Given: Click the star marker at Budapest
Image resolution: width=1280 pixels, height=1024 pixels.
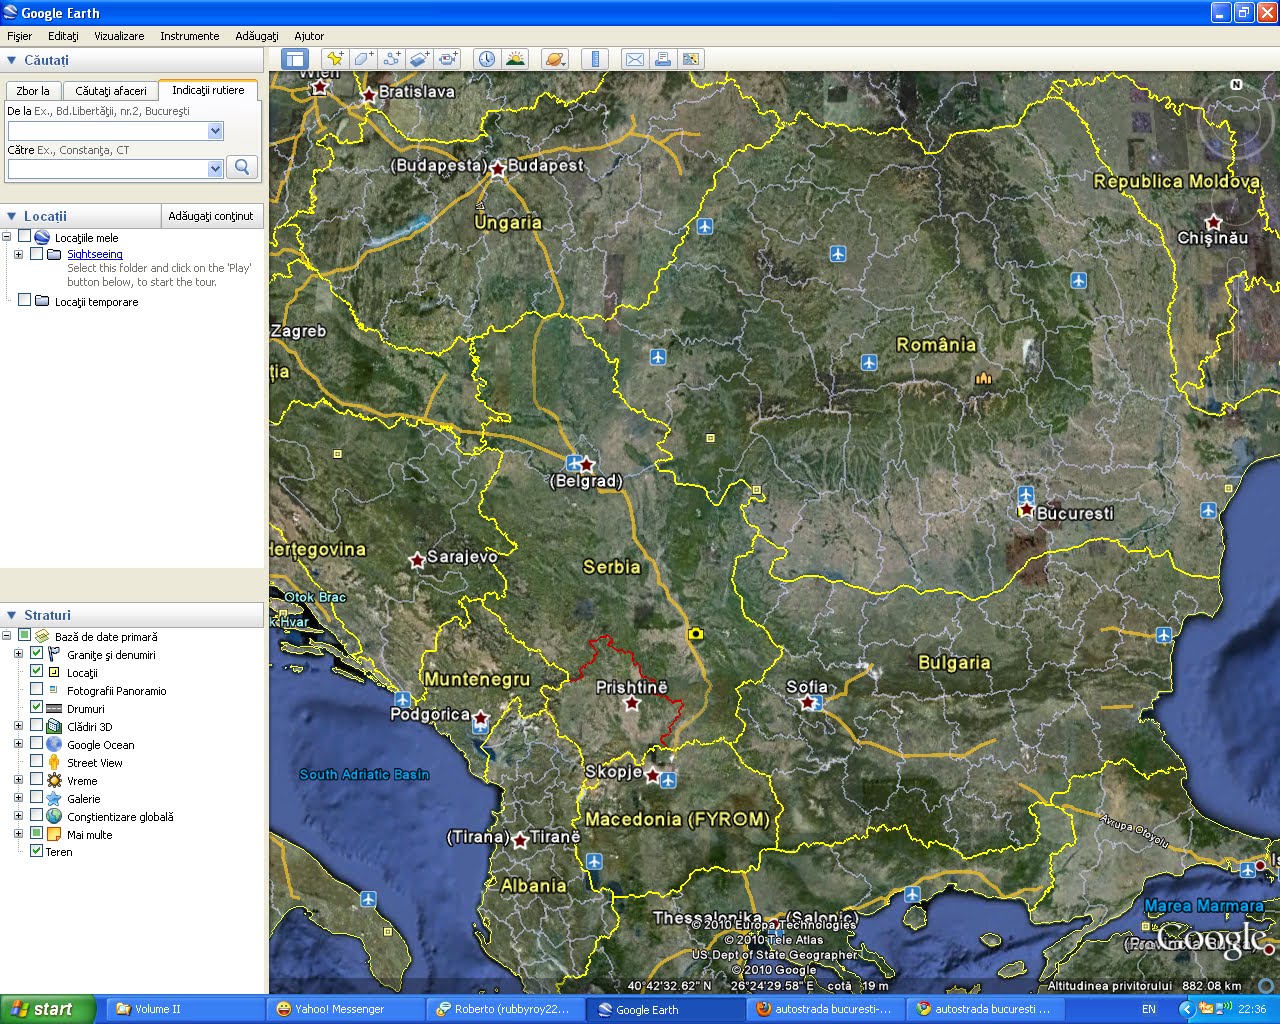Looking at the screenshot, I should tap(497, 169).
